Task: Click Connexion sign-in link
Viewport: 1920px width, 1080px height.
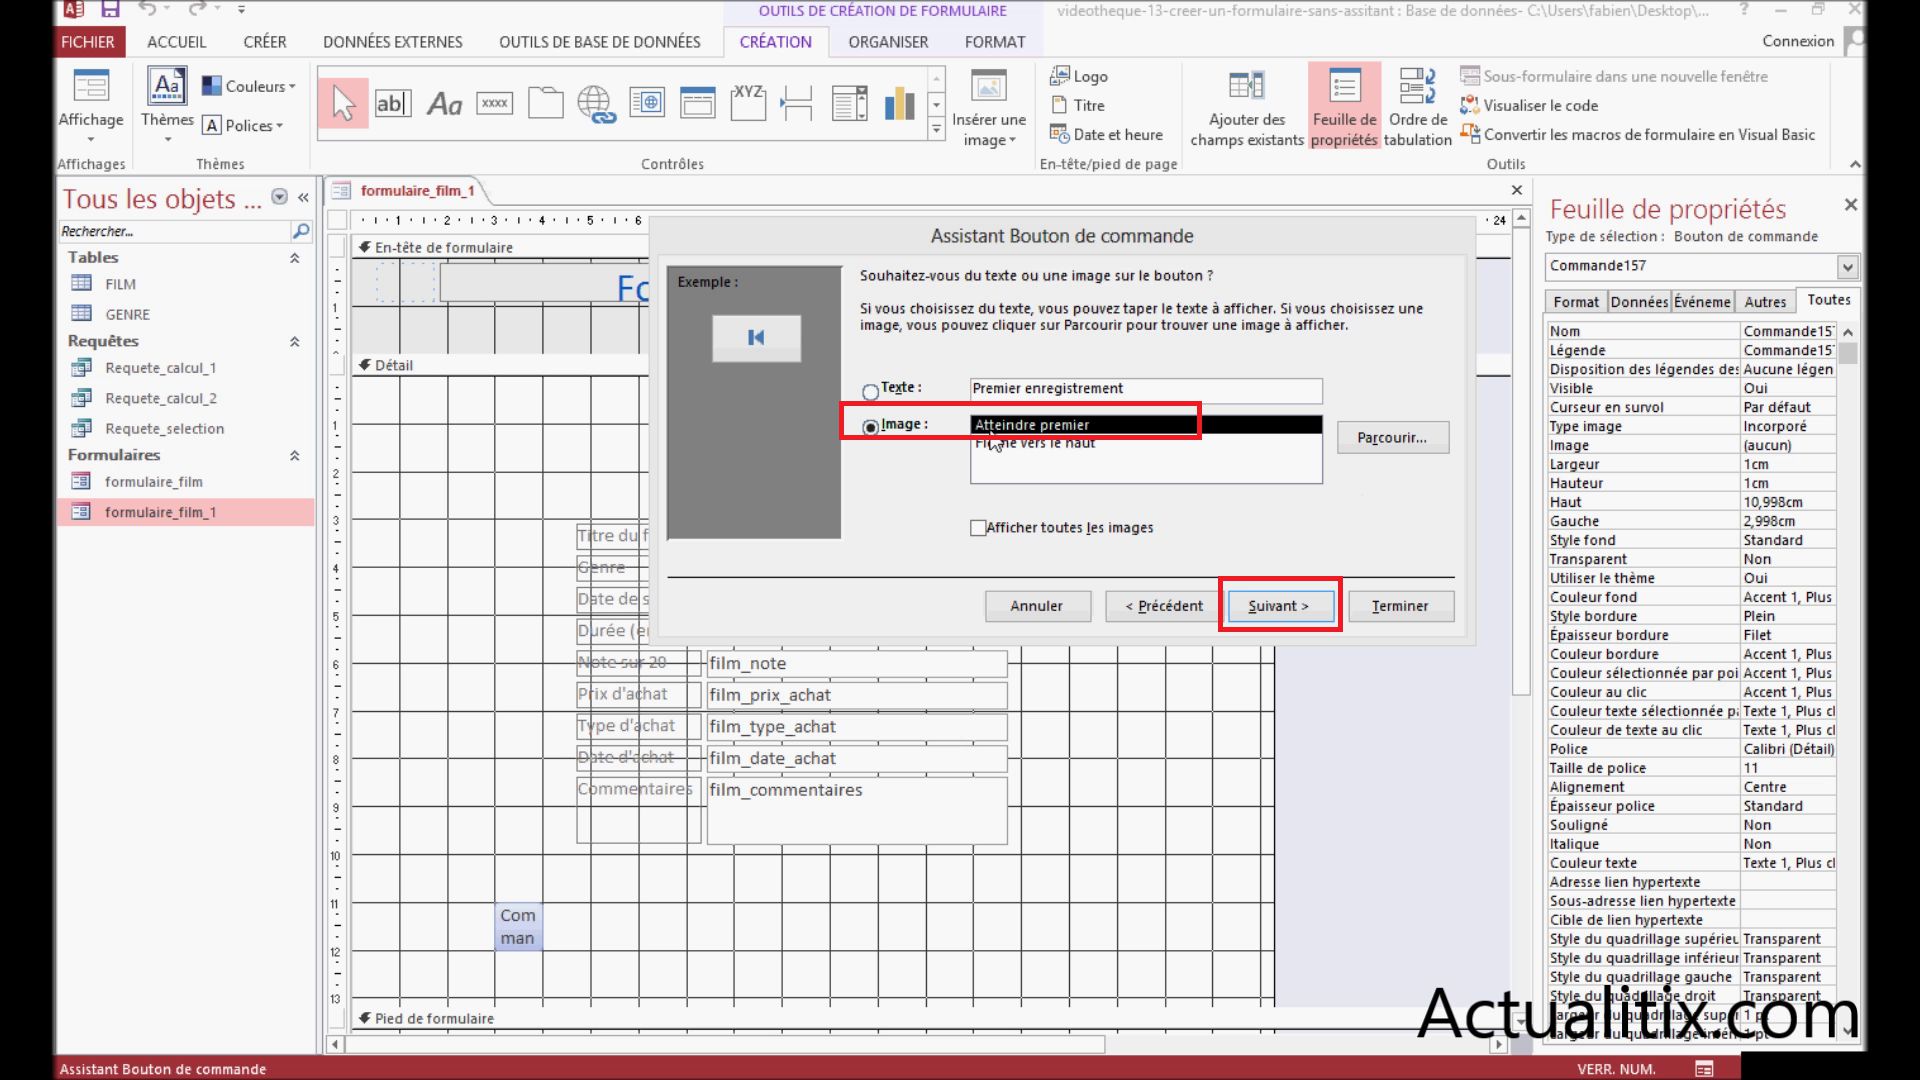Action: click(1798, 41)
